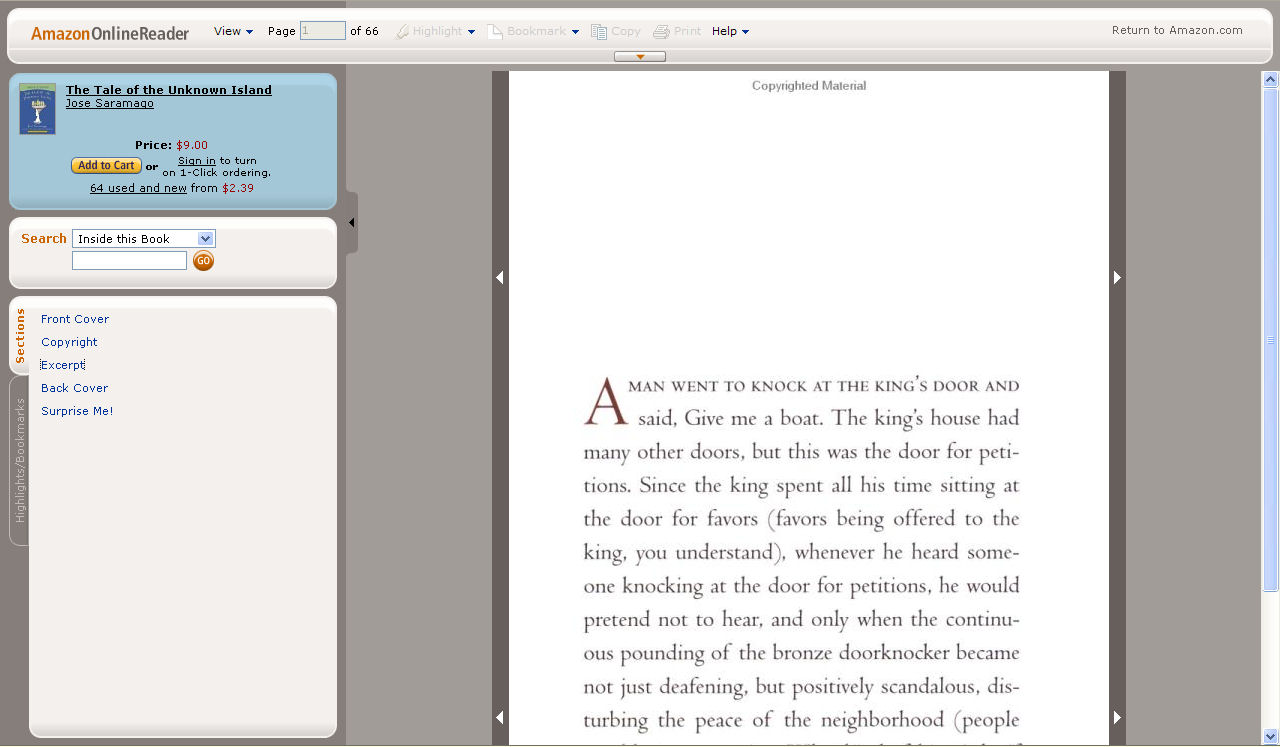Go to previous page using upper left arrow
Image resolution: width=1280 pixels, height=747 pixels.
[500, 278]
